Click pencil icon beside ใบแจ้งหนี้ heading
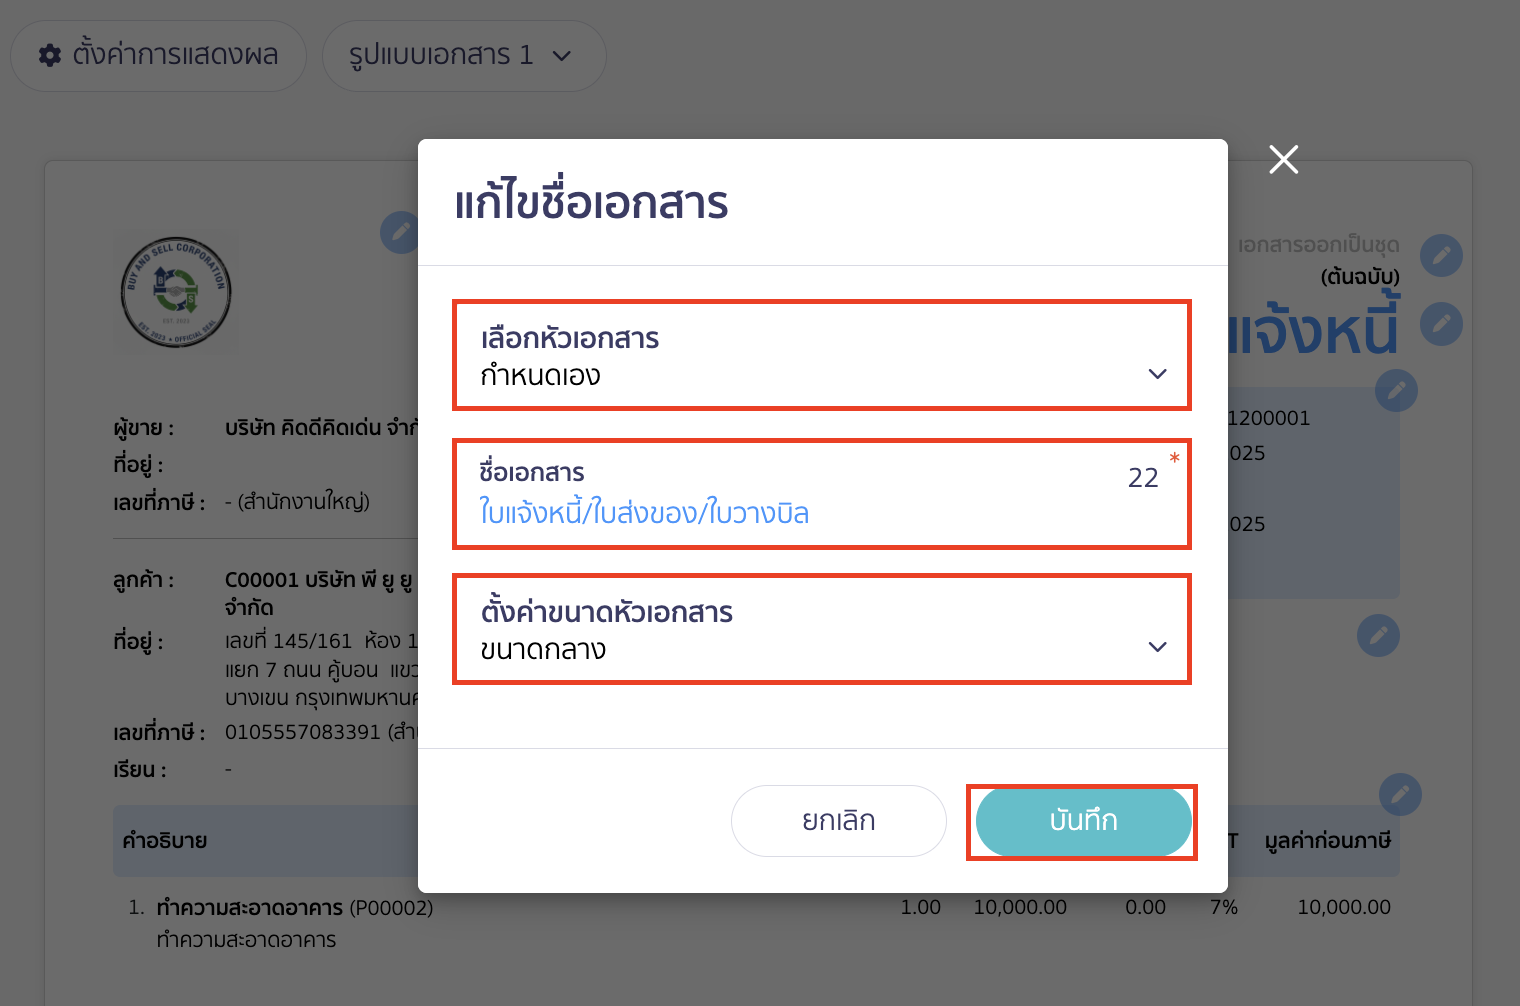Screen dimensions: 1520x1006 tap(1441, 323)
